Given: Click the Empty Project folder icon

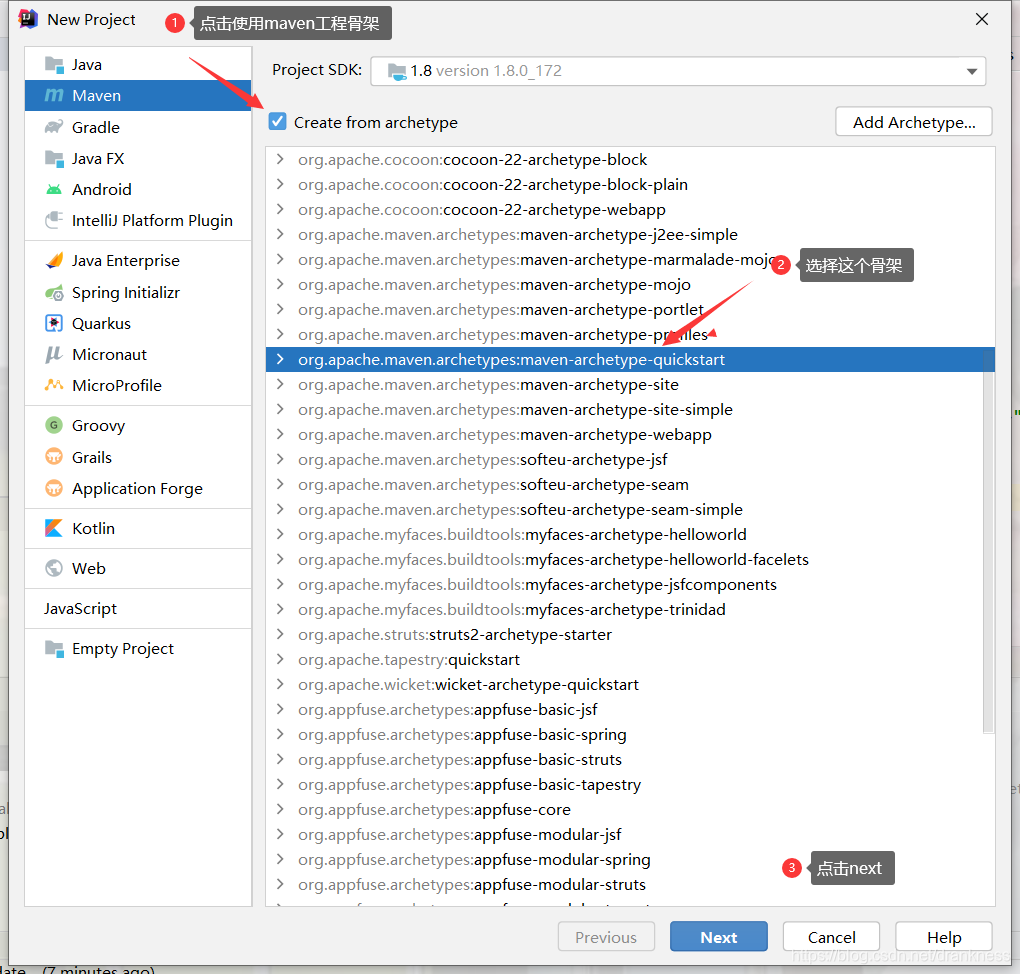Looking at the screenshot, I should click(x=54, y=649).
